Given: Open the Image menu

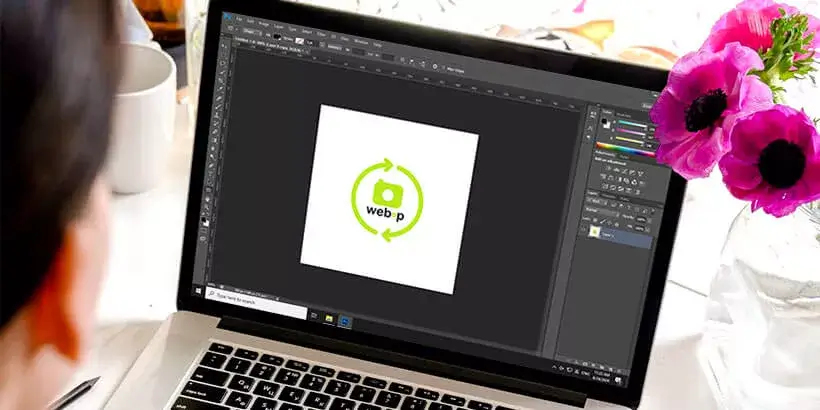Looking at the screenshot, I should pos(263,24).
